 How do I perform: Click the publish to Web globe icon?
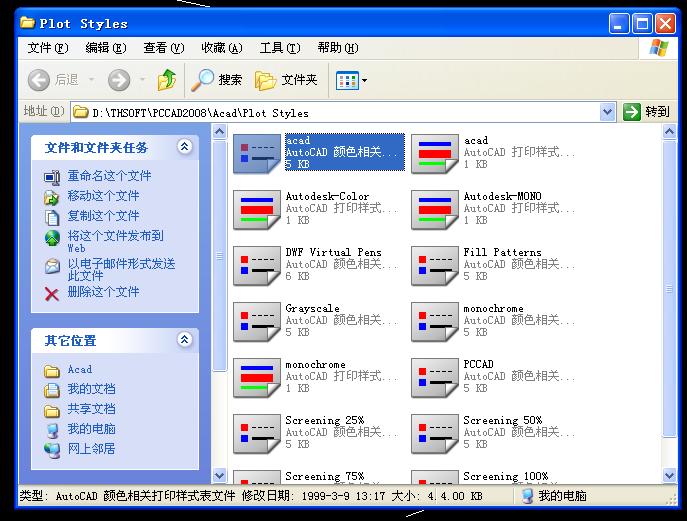(x=52, y=238)
